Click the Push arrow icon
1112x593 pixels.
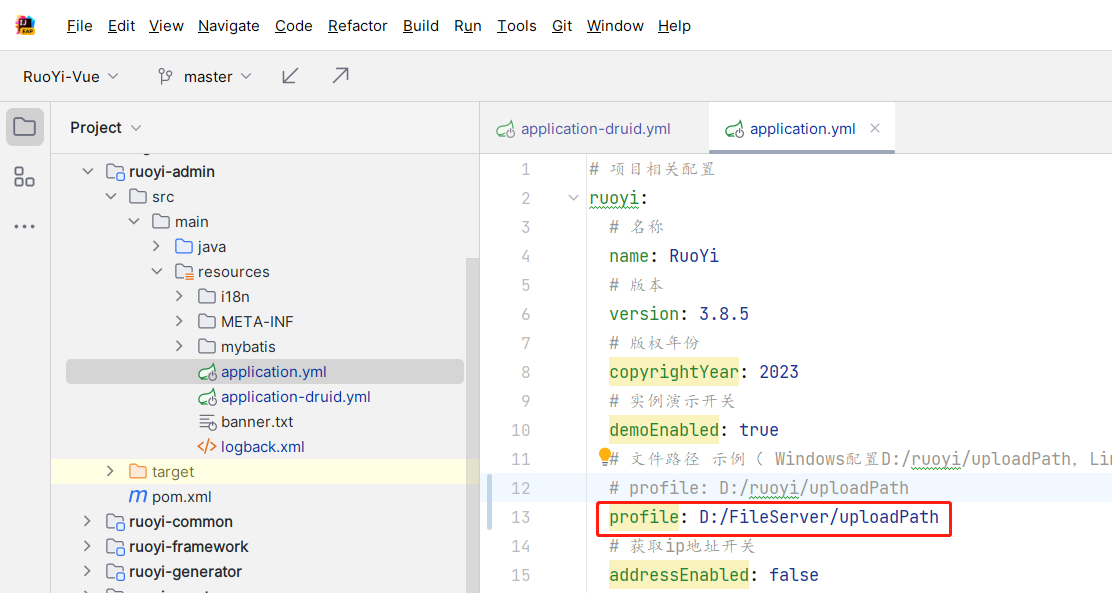[340, 76]
